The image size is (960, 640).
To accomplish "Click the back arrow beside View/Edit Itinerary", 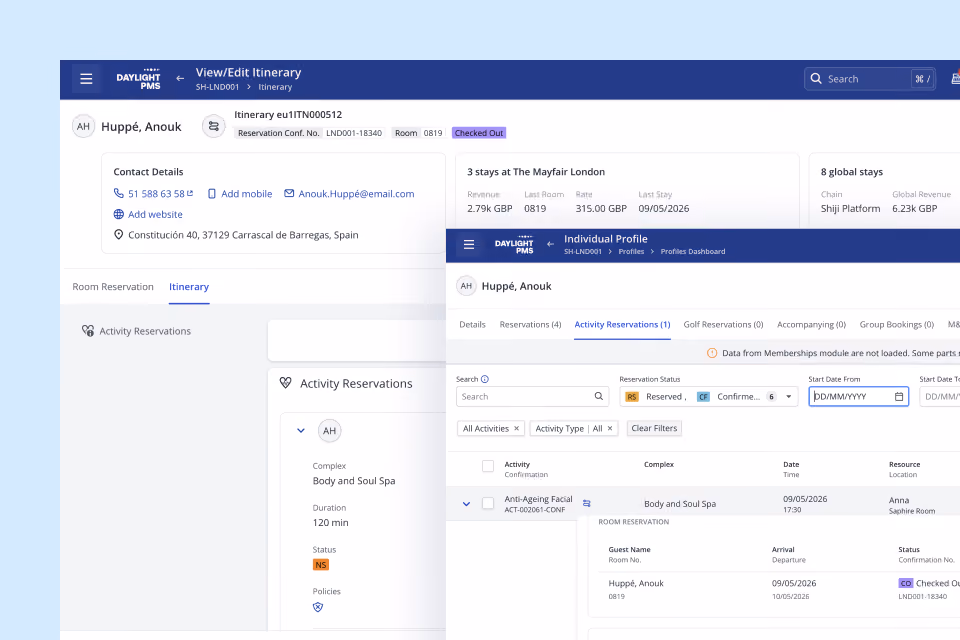I will coord(180,78).
